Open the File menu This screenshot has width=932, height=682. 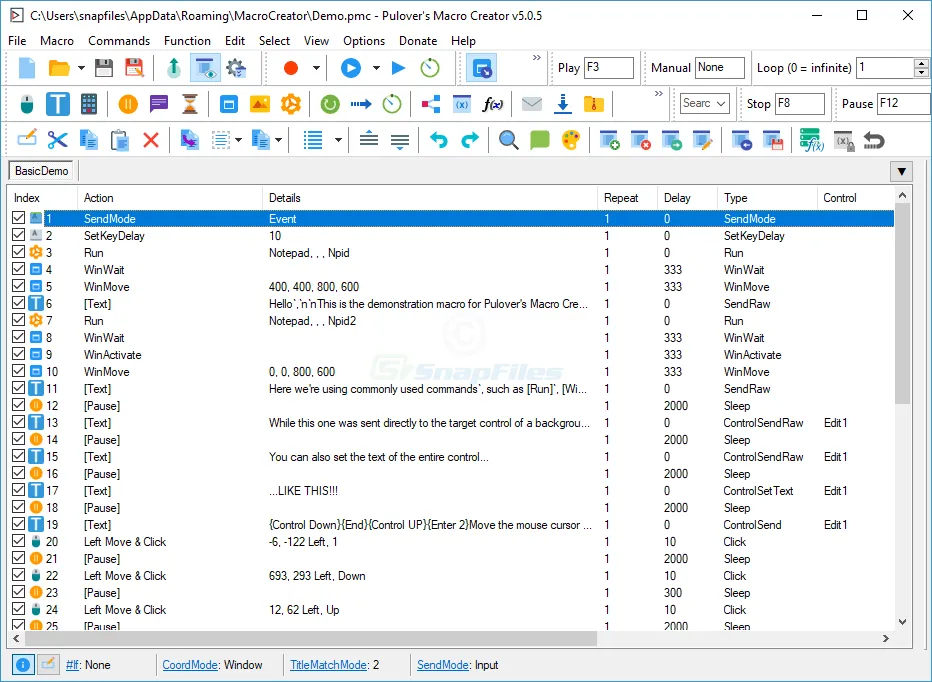pyautogui.click(x=17, y=40)
